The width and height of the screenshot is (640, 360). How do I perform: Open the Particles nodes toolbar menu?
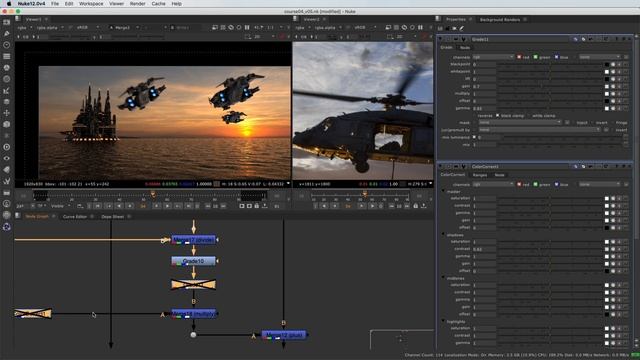[7, 136]
